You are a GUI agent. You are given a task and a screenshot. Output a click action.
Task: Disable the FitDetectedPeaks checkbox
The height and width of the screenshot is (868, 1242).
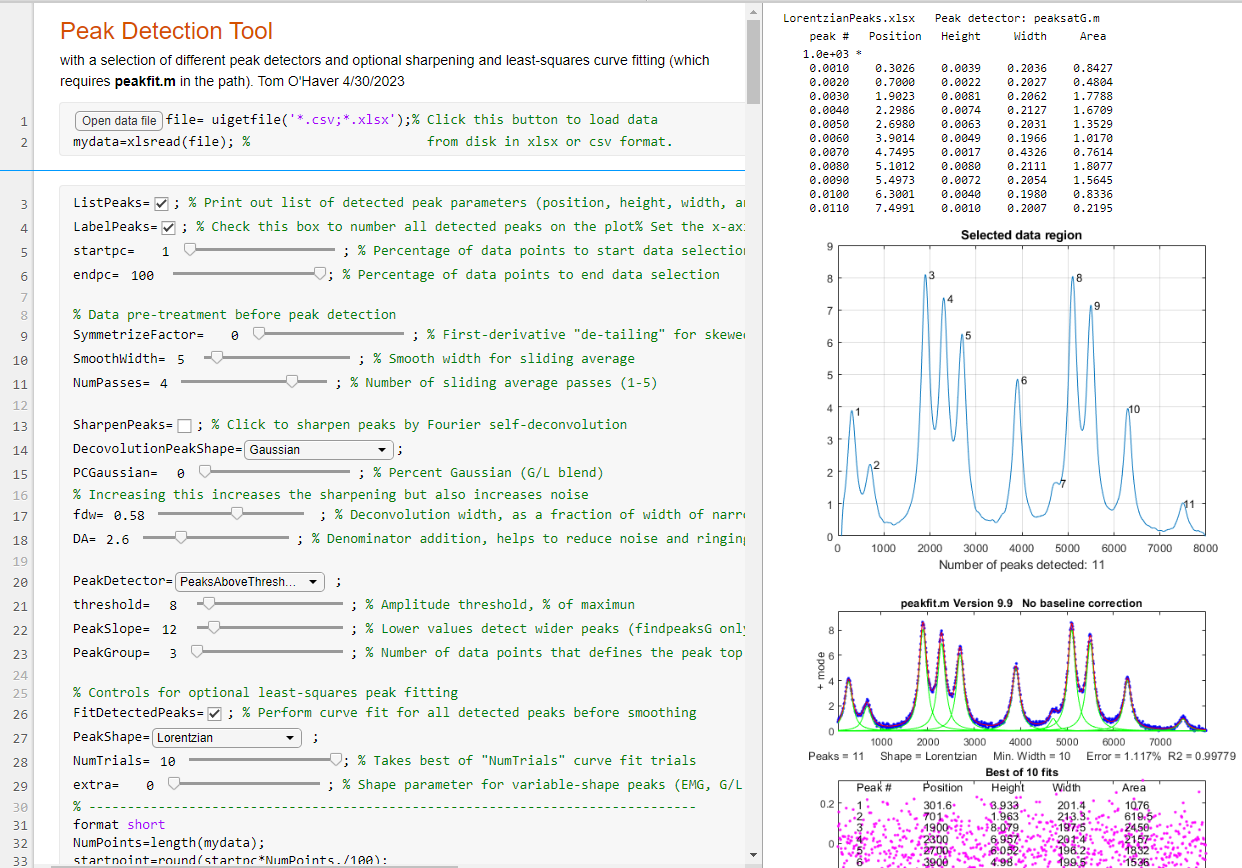pyautogui.click(x=213, y=714)
